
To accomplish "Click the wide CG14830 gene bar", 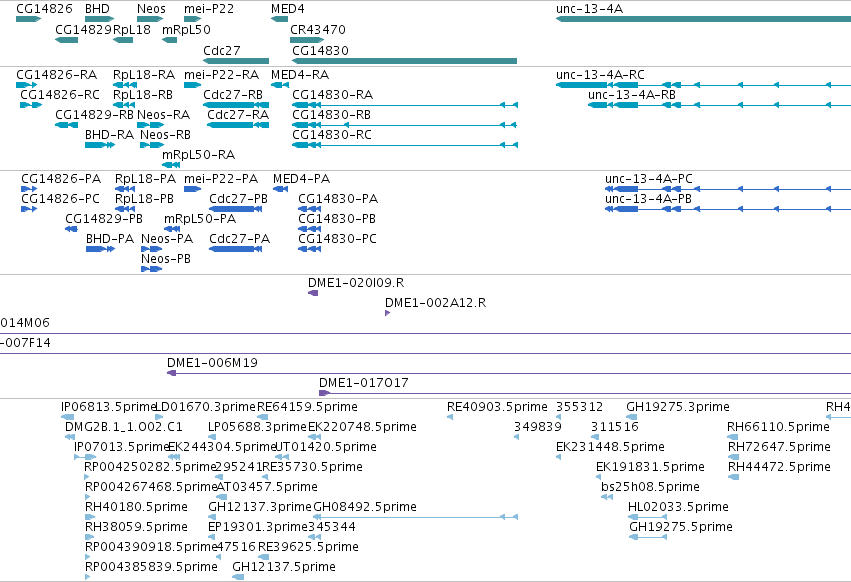I will click(404, 61).
